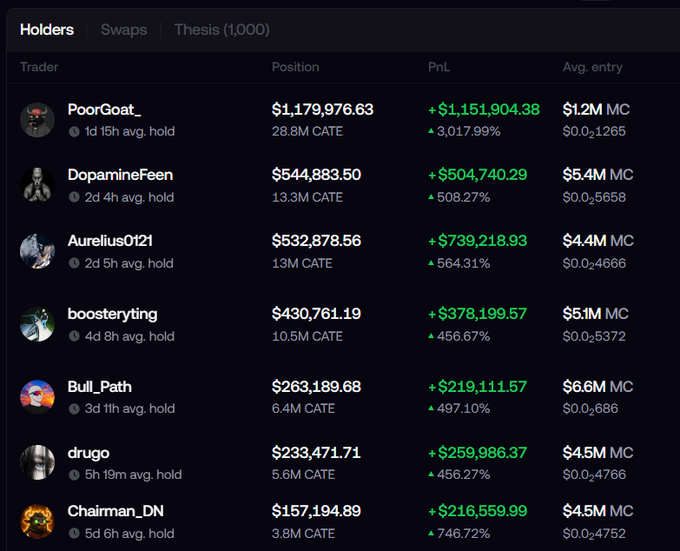Click green up-triangle next to 746.72%

(x=431, y=533)
